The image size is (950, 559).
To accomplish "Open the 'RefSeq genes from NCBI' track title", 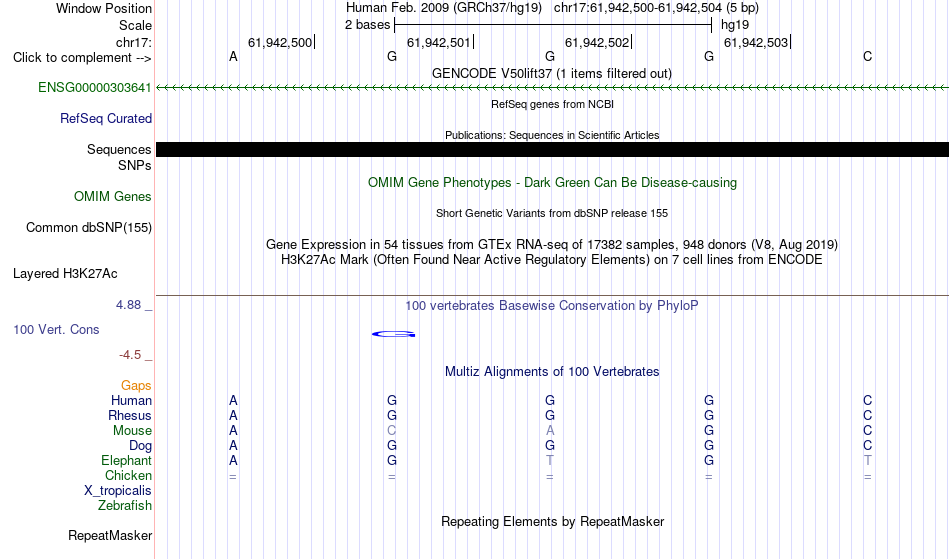I will tap(552, 104).
